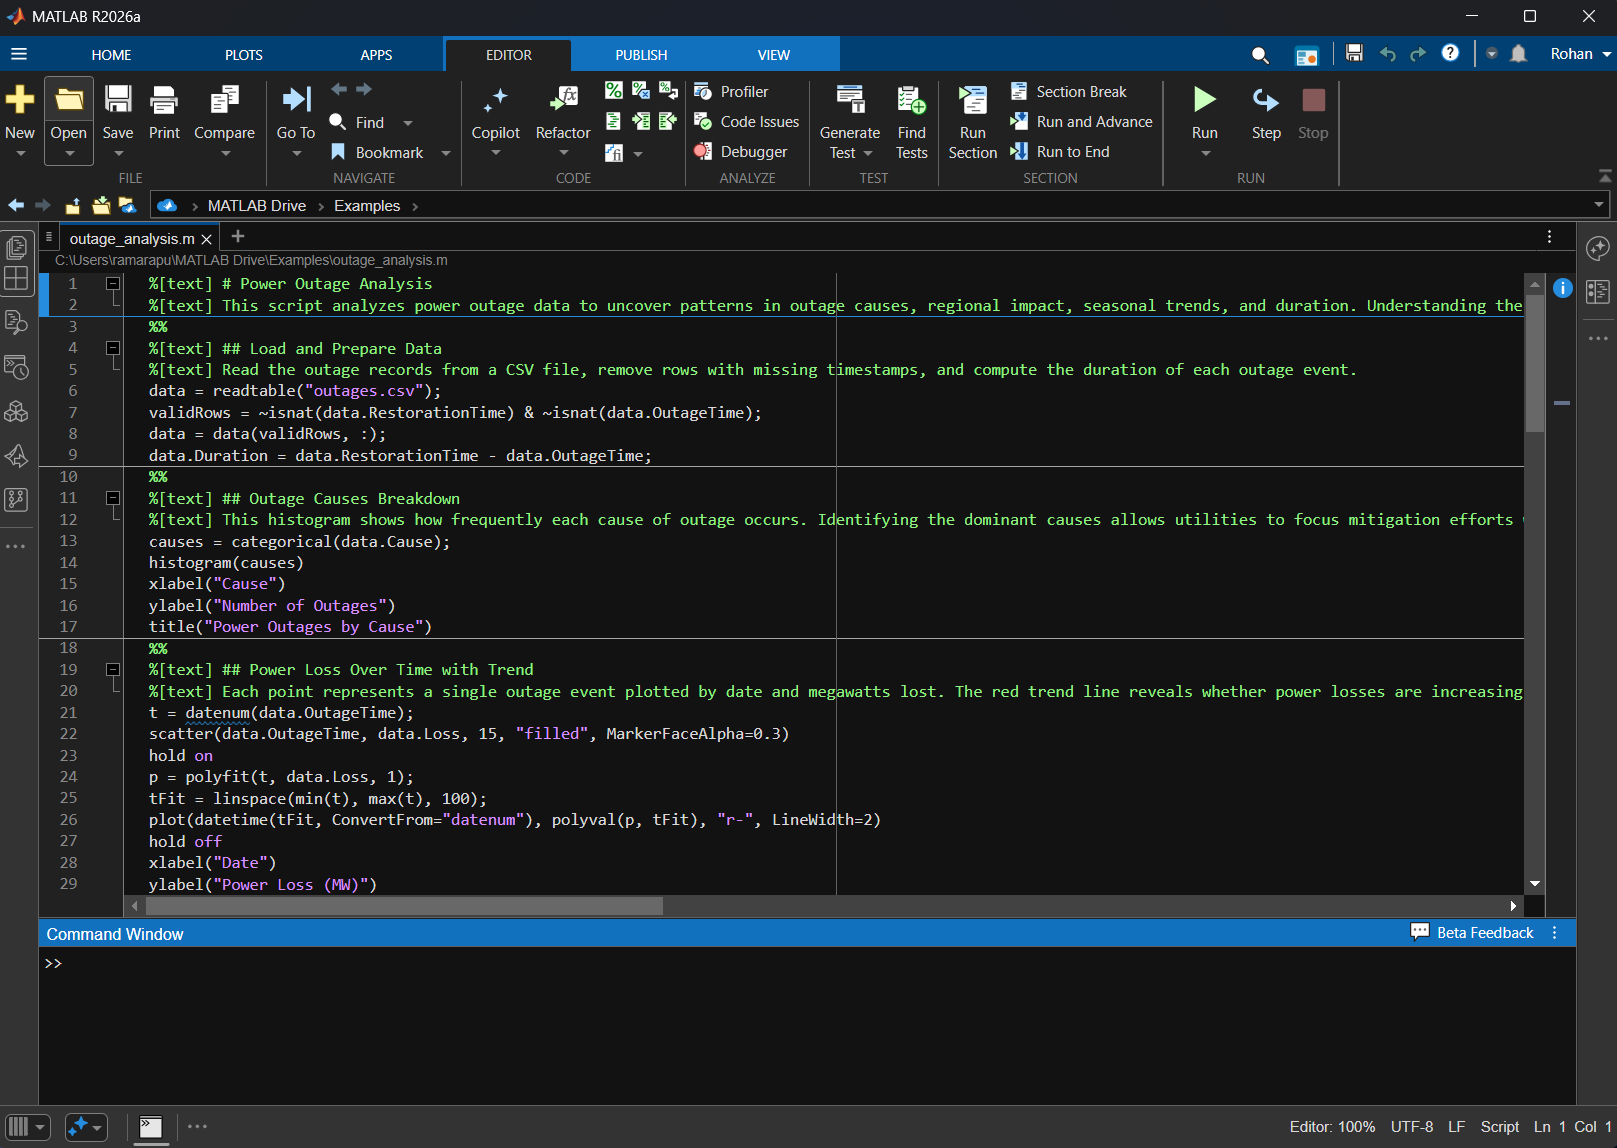Expand the Run button dropdown arrow
The width and height of the screenshot is (1617, 1148).
click(1205, 154)
